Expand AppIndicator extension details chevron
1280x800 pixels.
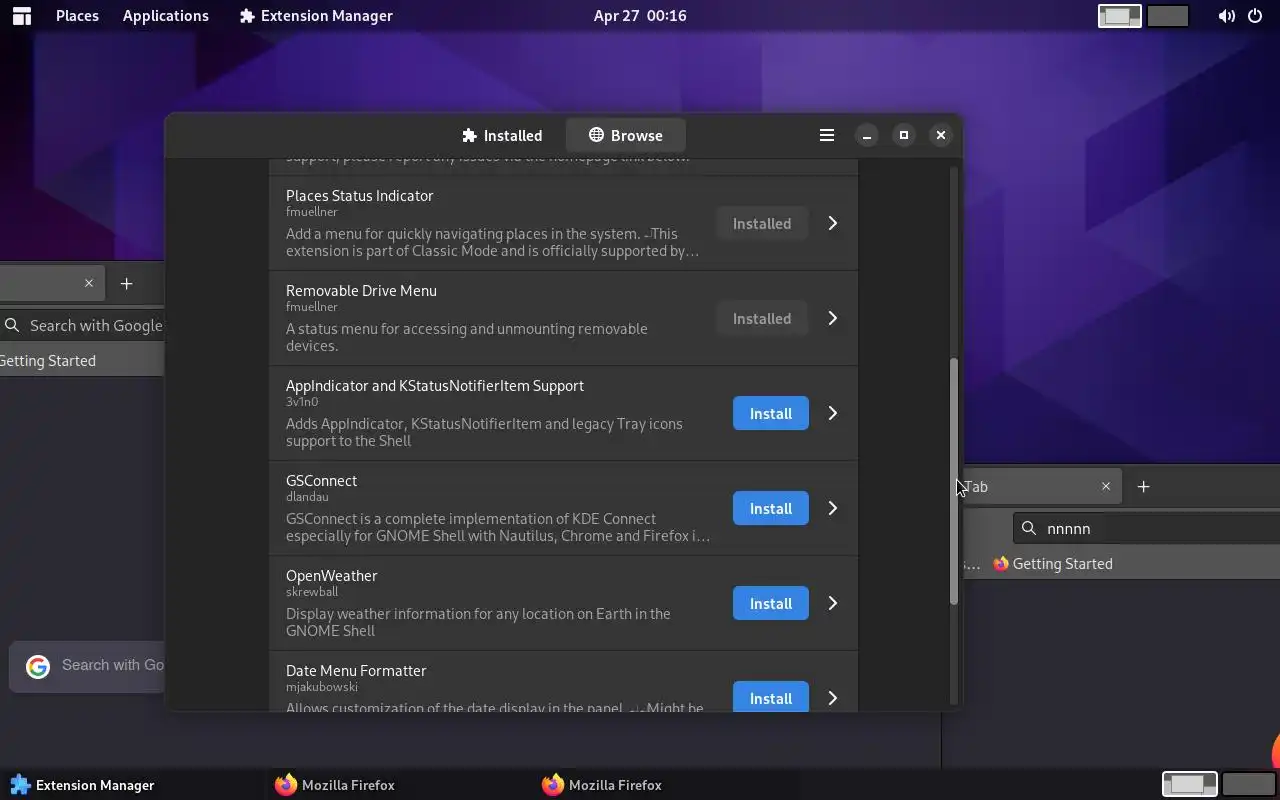click(x=832, y=413)
